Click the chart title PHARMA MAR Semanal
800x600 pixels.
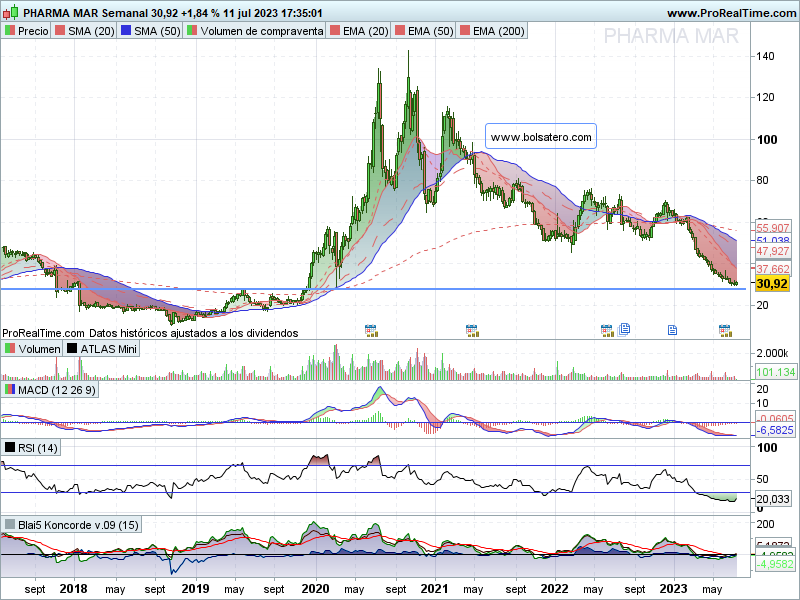point(86,13)
